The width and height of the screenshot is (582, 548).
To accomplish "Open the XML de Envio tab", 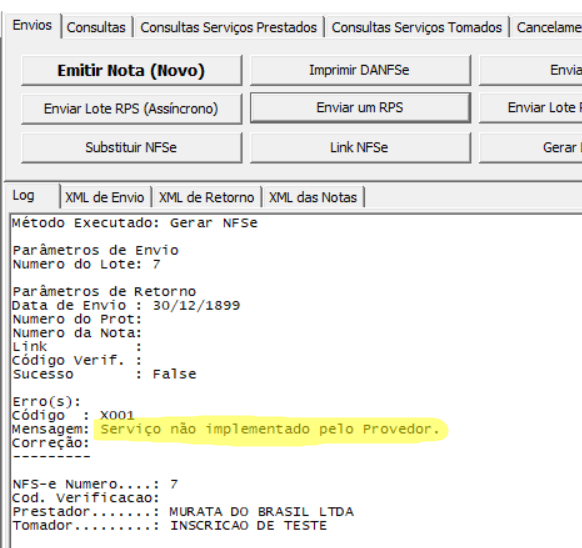I will pyautogui.click(x=105, y=198).
